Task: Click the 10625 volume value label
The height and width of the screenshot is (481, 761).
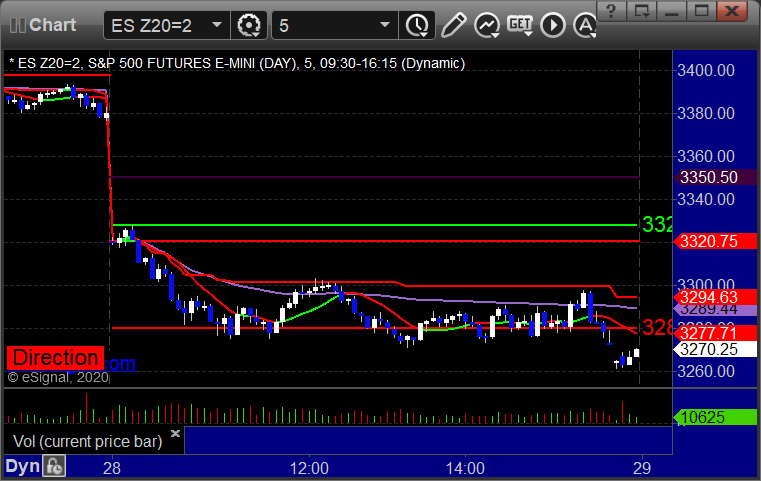Action: [715, 417]
